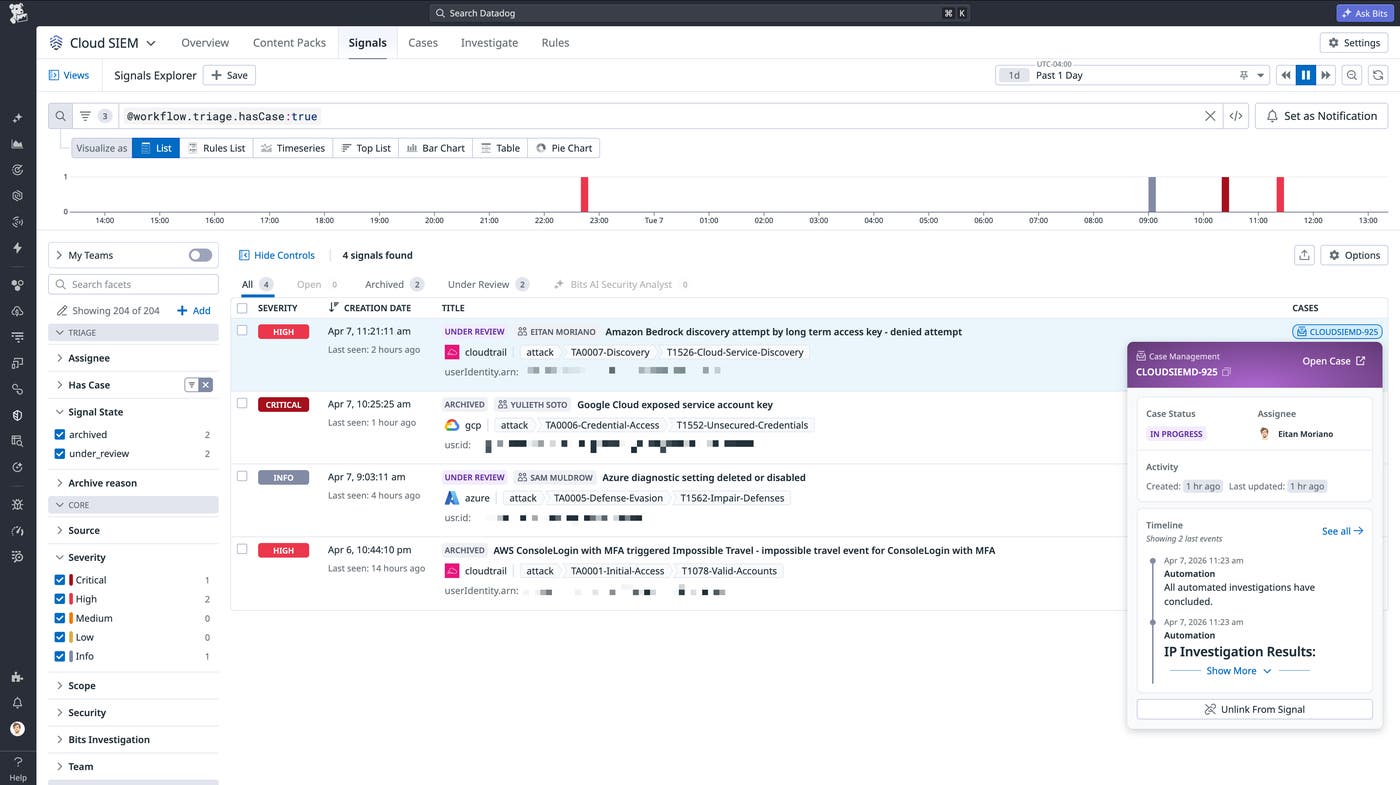Visualize as Pie Chart
The height and width of the screenshot is (785, 1400).
(x=564, y=148)
